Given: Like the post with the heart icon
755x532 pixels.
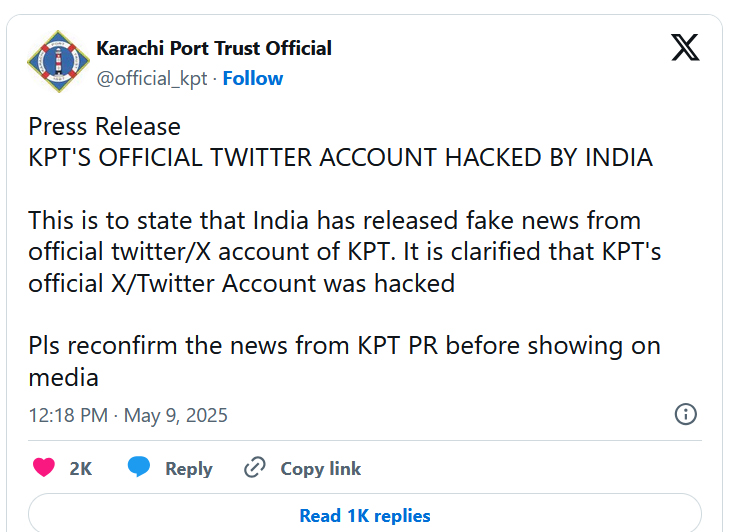Looking at the screenshot, I should pos(44,468).
